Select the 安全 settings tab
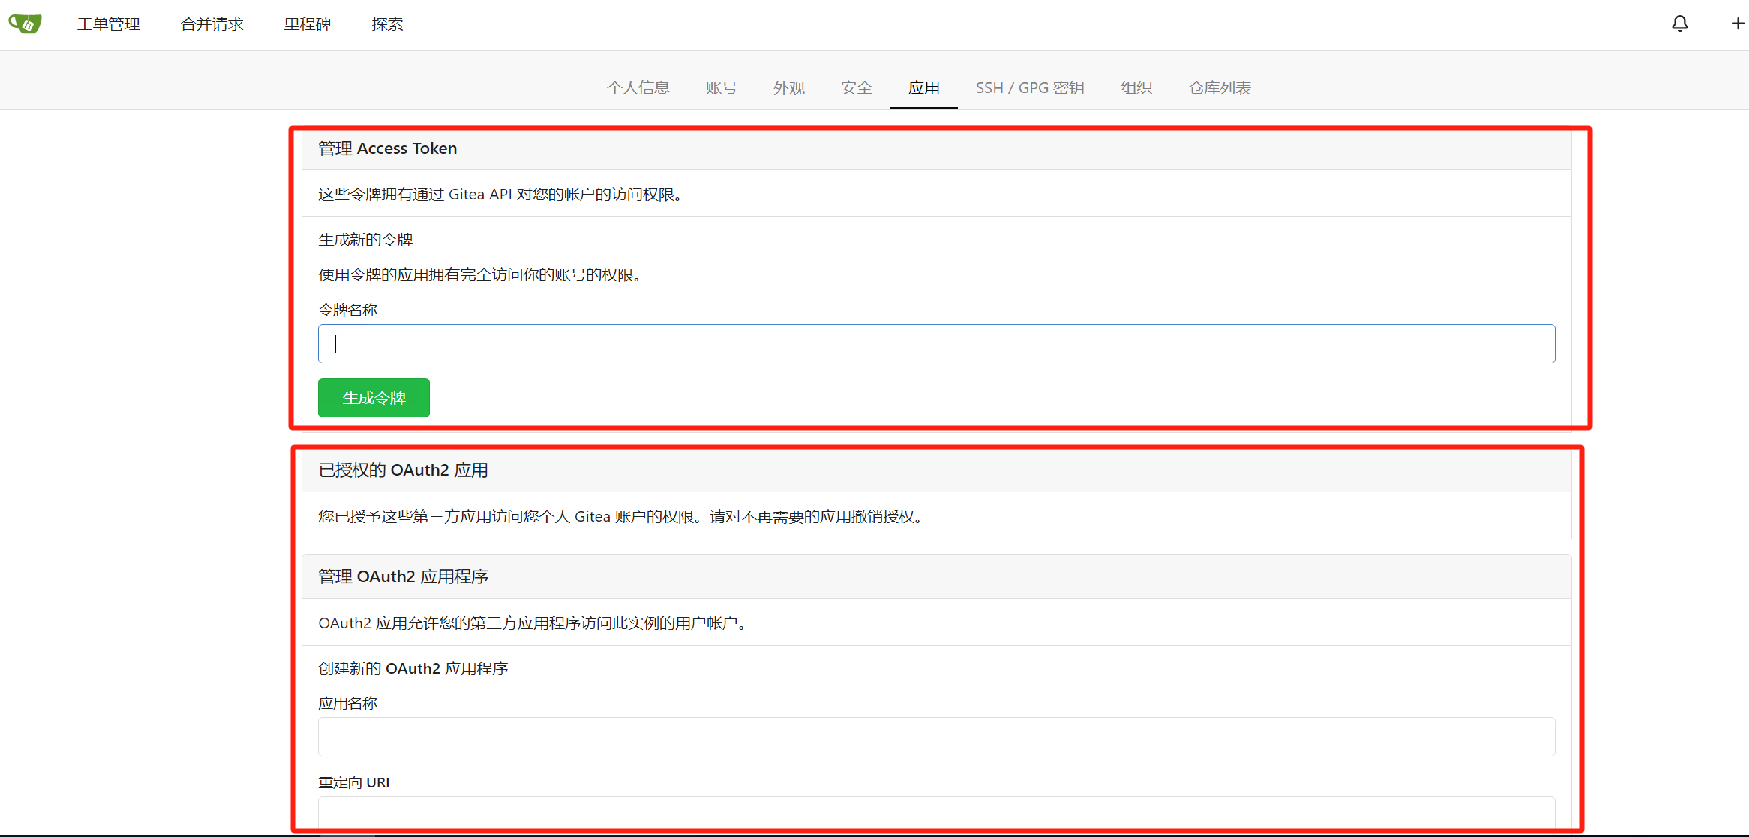The image size is (1749, 837). point(857,88)
